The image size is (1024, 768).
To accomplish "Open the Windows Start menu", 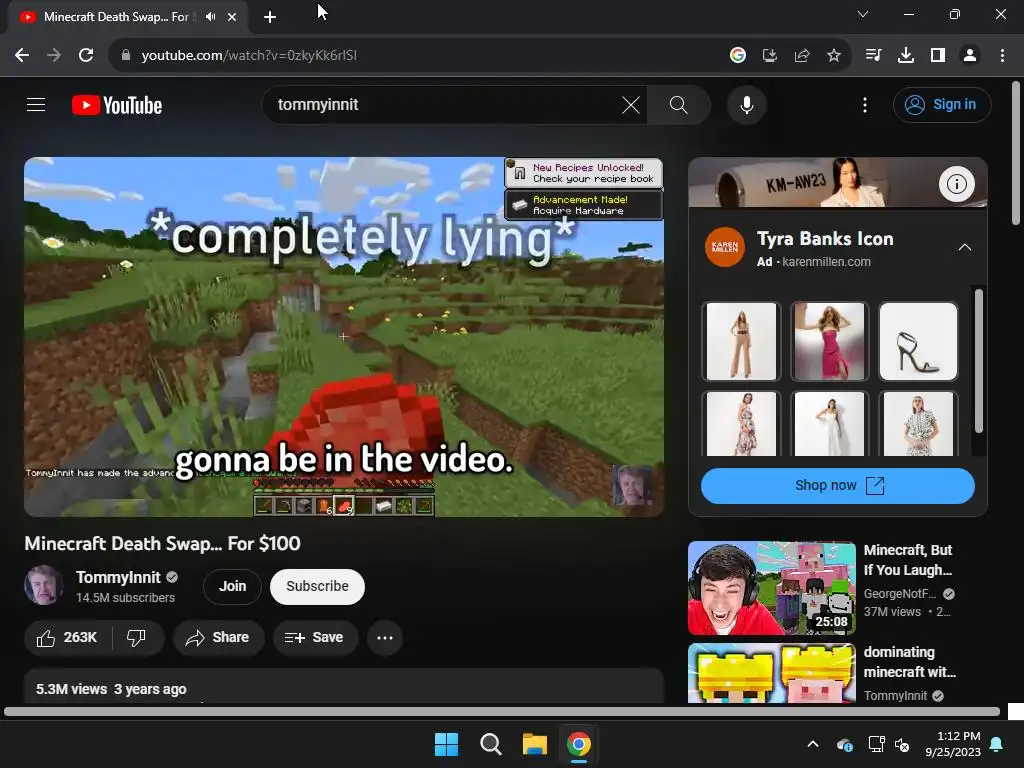I will 447,744.
